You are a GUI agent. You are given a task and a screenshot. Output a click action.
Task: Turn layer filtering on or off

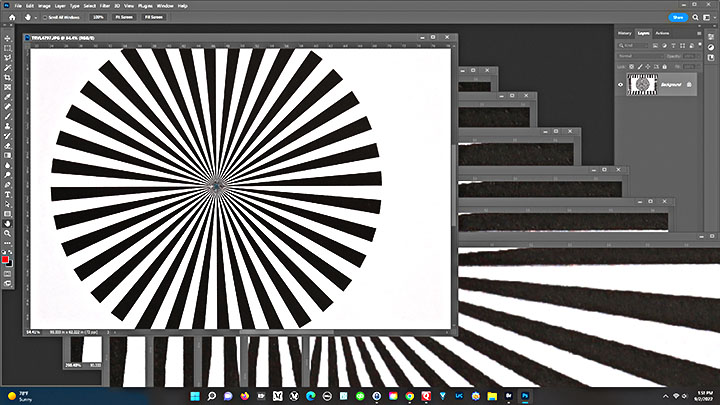pyautogui.click(x=700, y=45)
